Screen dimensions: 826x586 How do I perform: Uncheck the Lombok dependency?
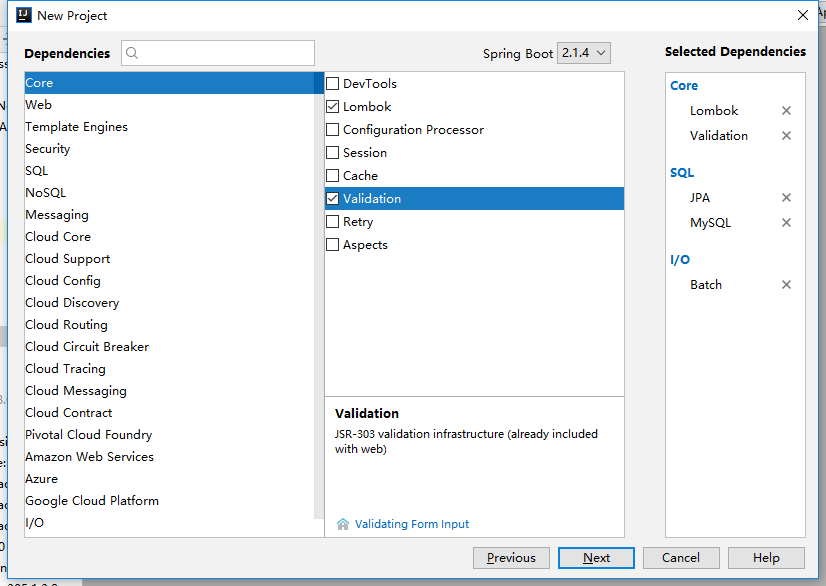[x=332, y=107]
